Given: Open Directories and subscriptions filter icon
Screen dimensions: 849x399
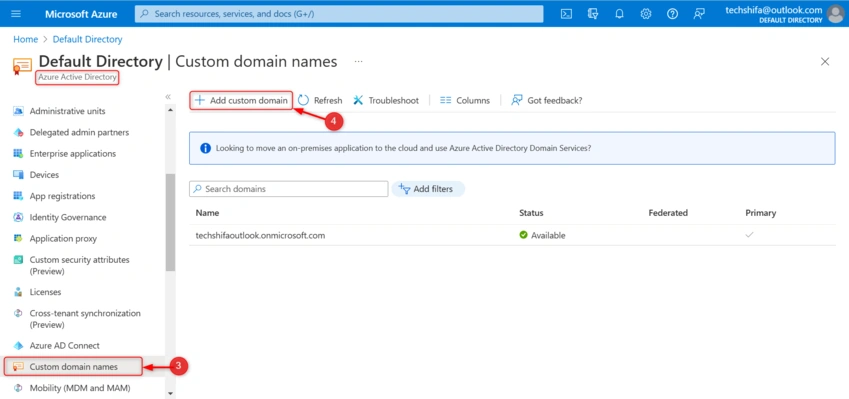Looking at the screenshot, I should (593, 14).
